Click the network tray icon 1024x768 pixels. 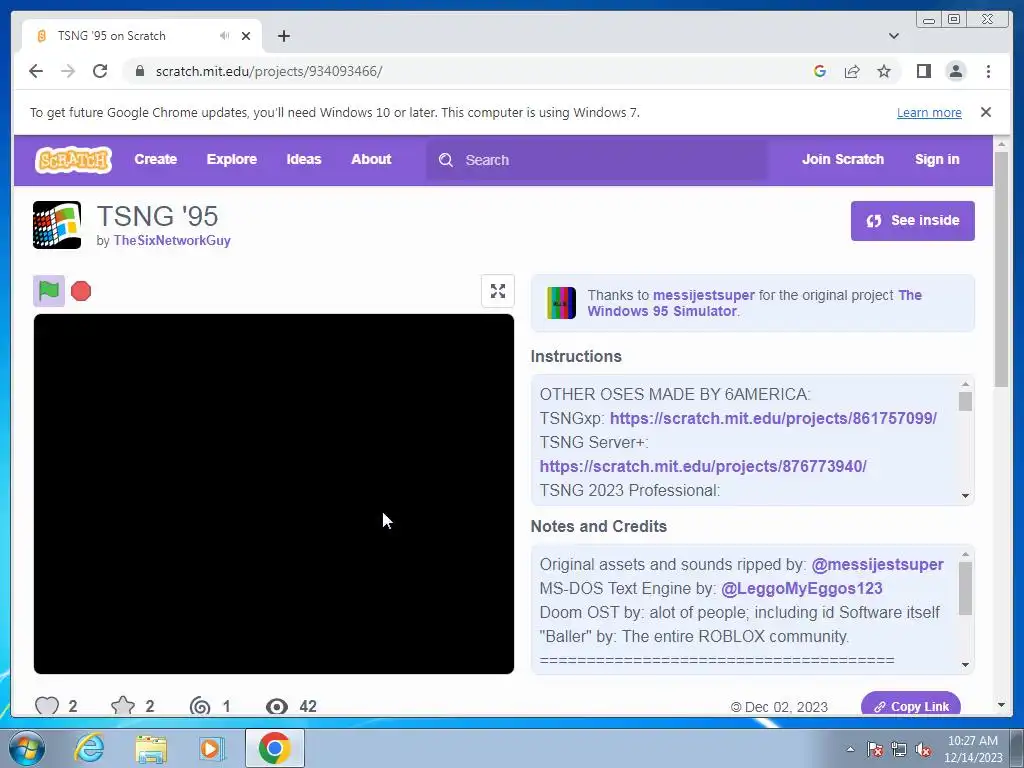click(899, 749)
